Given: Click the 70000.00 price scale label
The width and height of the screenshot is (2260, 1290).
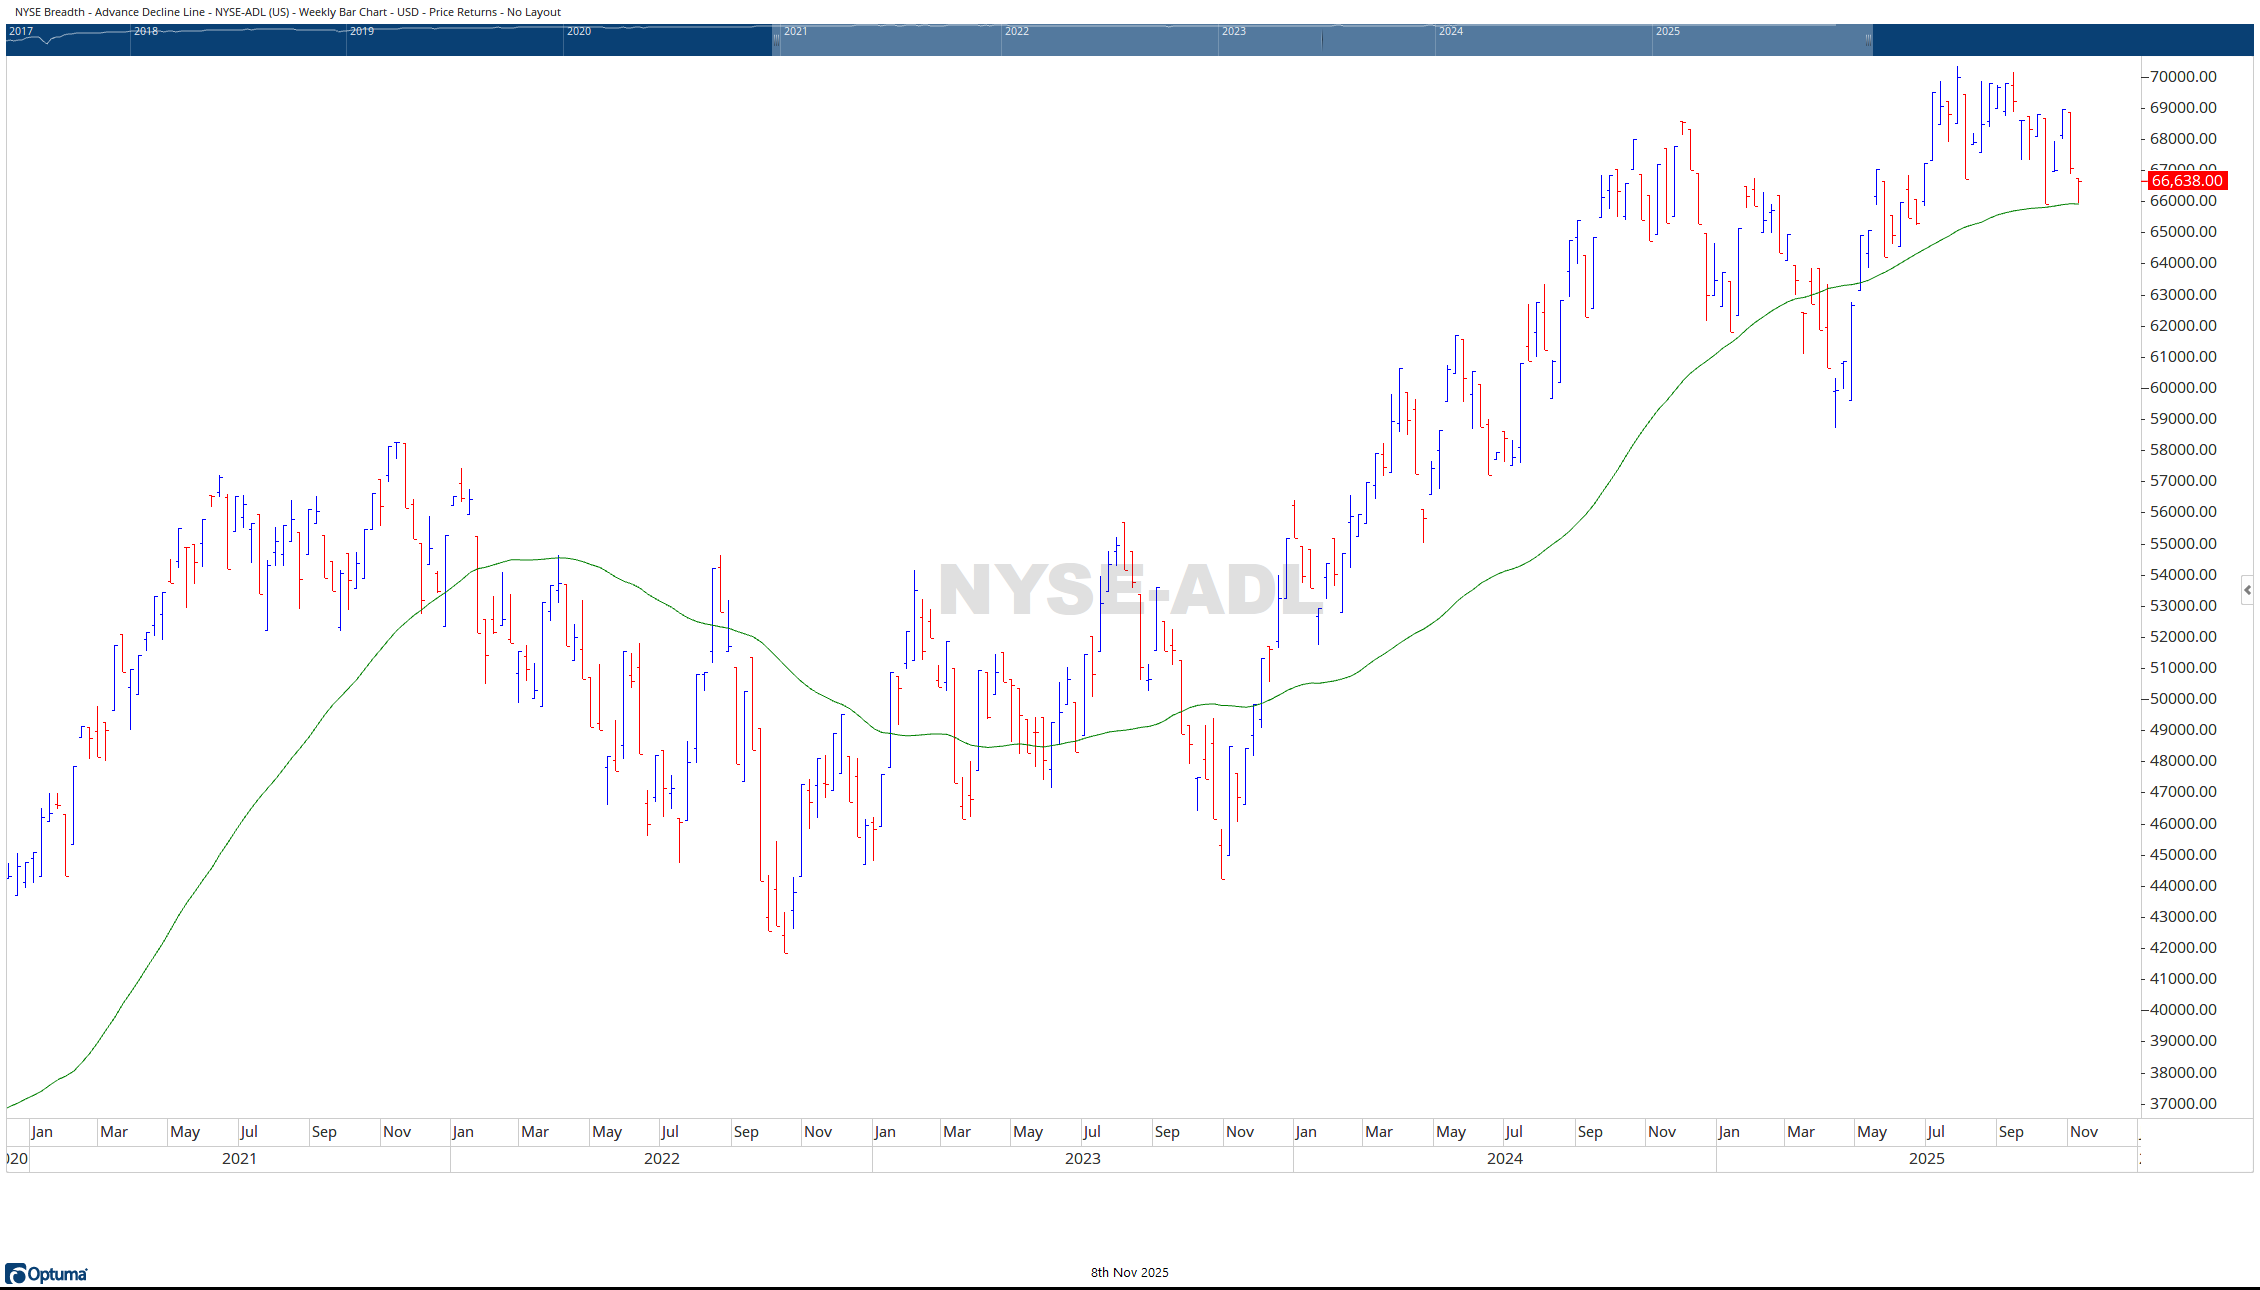Looking at the screenshot, I should click(2183, 77).
